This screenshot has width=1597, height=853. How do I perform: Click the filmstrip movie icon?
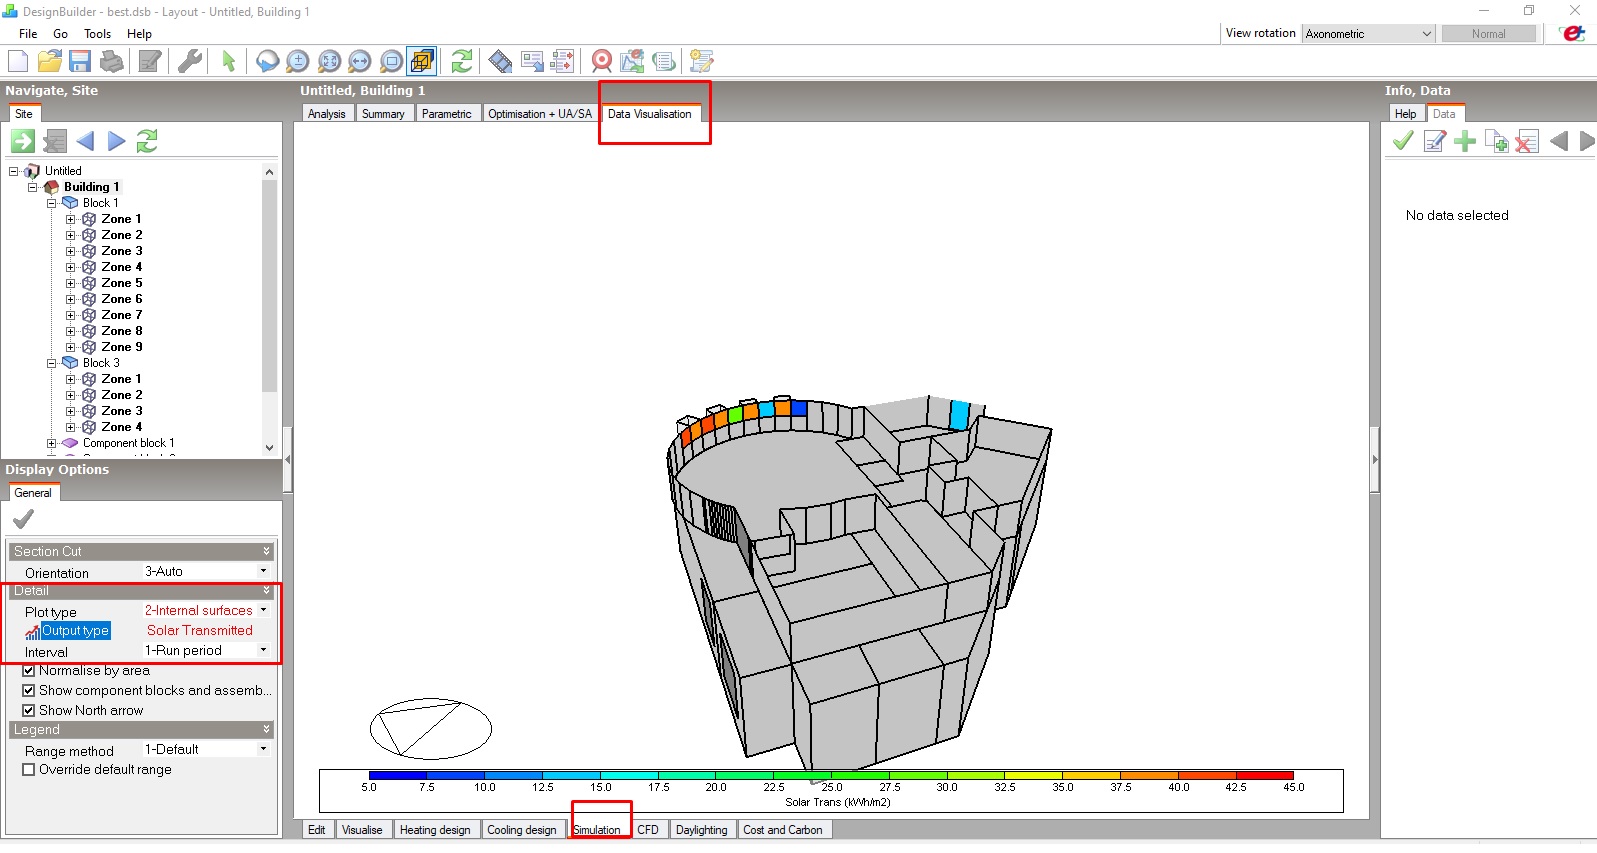pos(500,61)
